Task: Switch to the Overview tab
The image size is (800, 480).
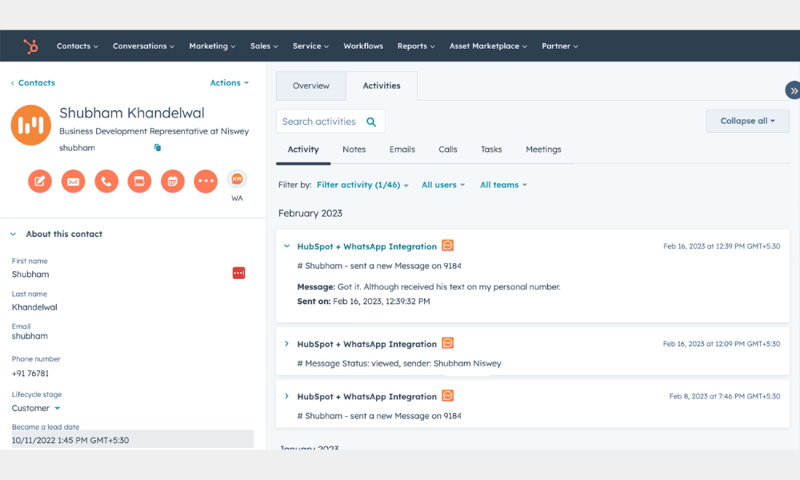Action: click(311, 86)
